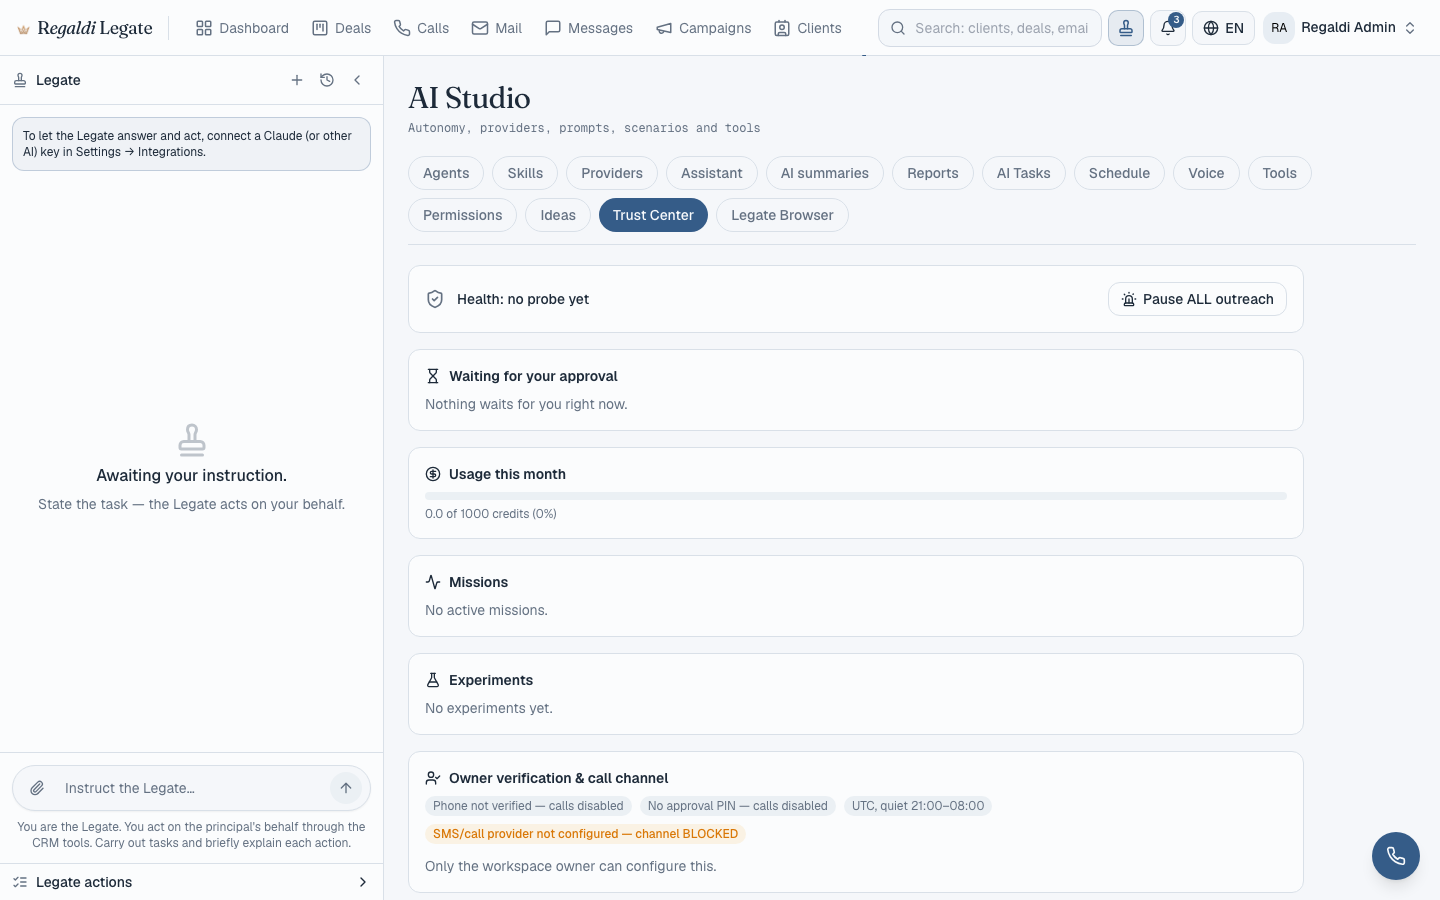The width and height of the screenshot is (1440, 900).
Task: Switch to the Agents tab
Action: pyautogui.click(x=446, y=173)
